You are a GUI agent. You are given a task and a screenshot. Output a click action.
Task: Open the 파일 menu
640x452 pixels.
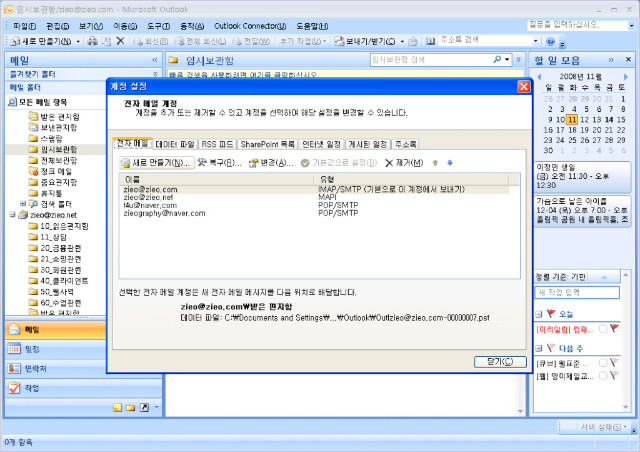(x=24, y=26)
